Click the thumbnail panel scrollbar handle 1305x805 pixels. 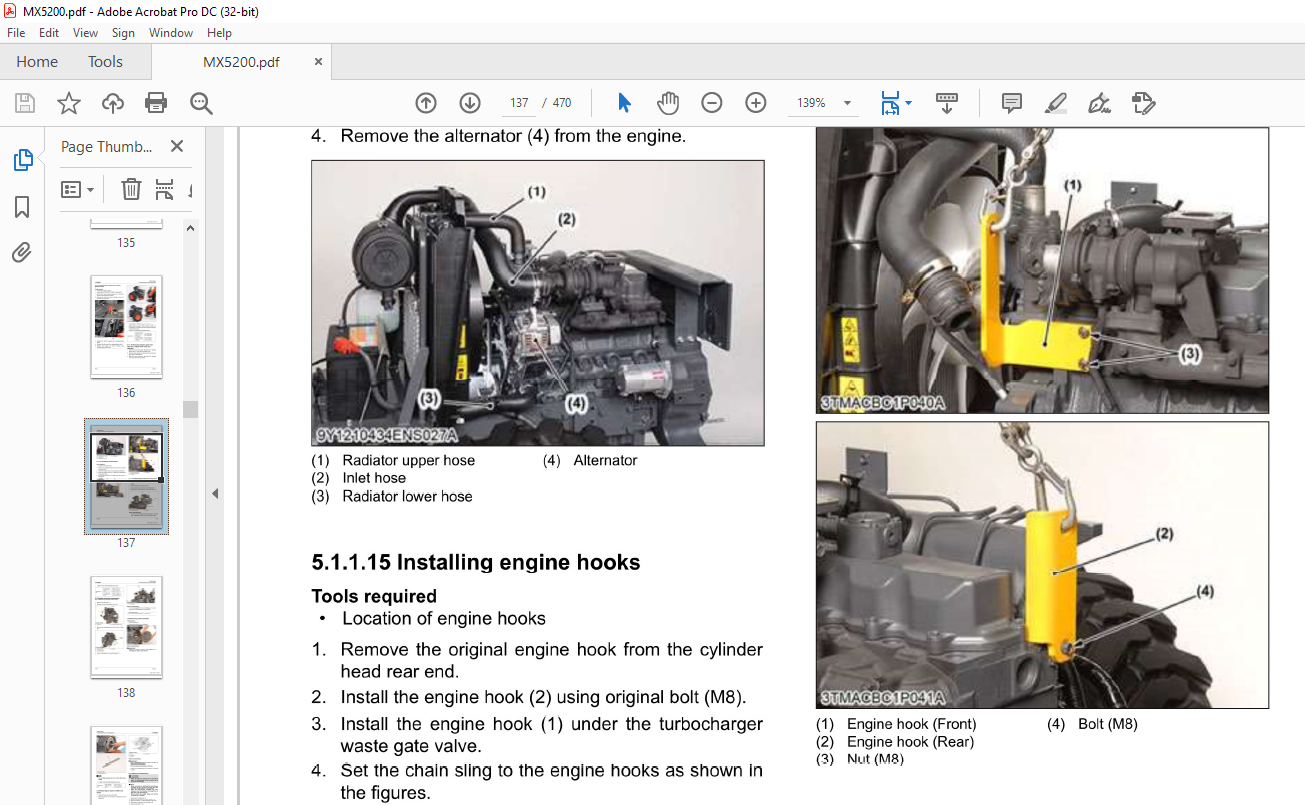pyautogui.click(x=190, y=409)
